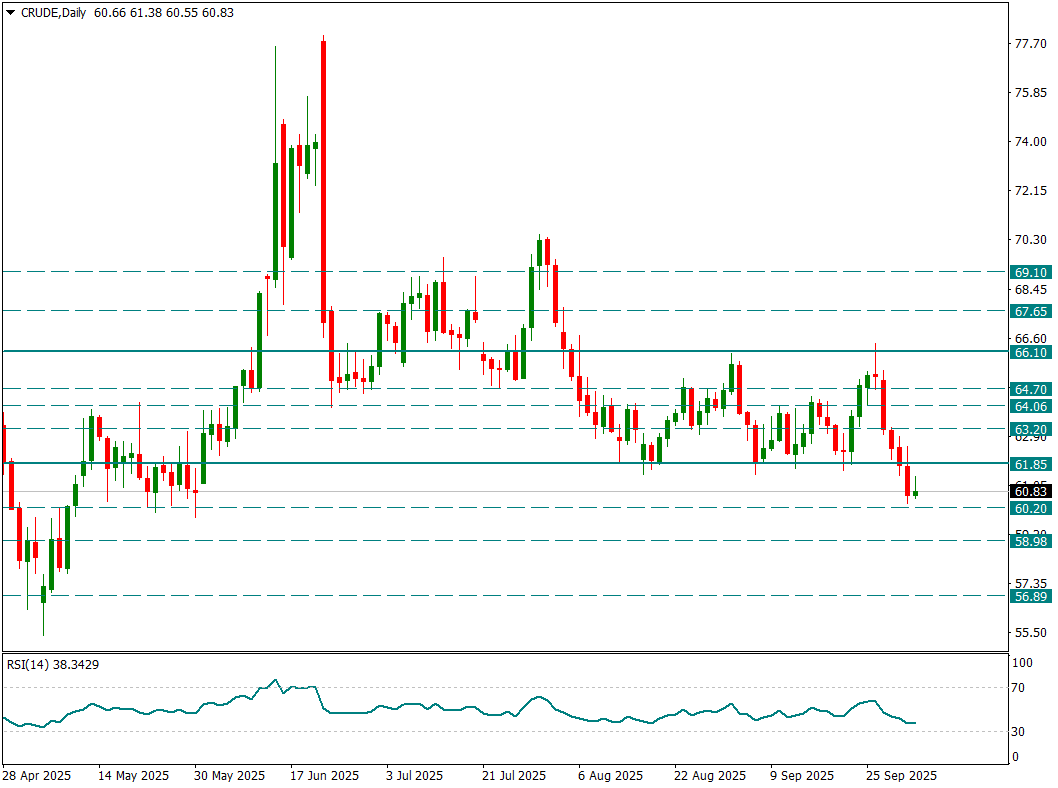Select the 69.10 price level label
Viewport: 1058px width, 788px height.
[1029, 272]
